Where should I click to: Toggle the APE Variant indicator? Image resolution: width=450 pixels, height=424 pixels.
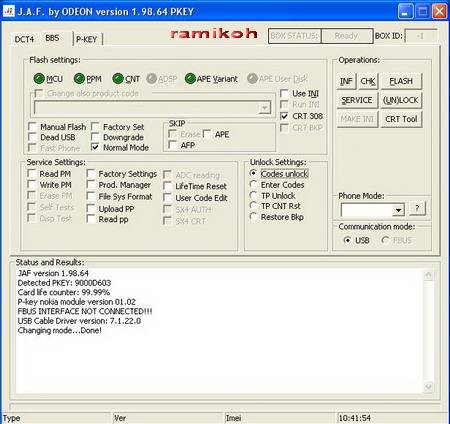pos(190,79)
